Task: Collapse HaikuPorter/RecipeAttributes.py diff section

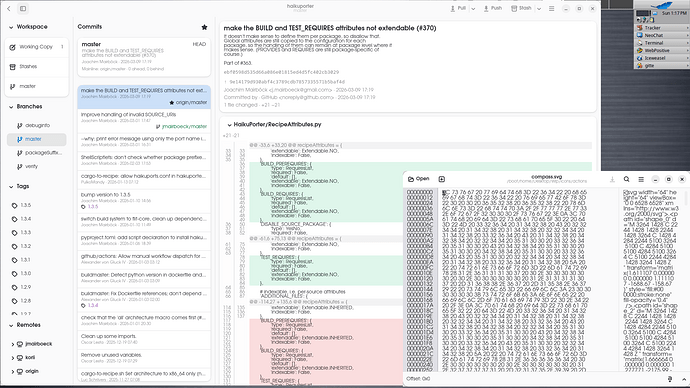Action: (229, 125)
